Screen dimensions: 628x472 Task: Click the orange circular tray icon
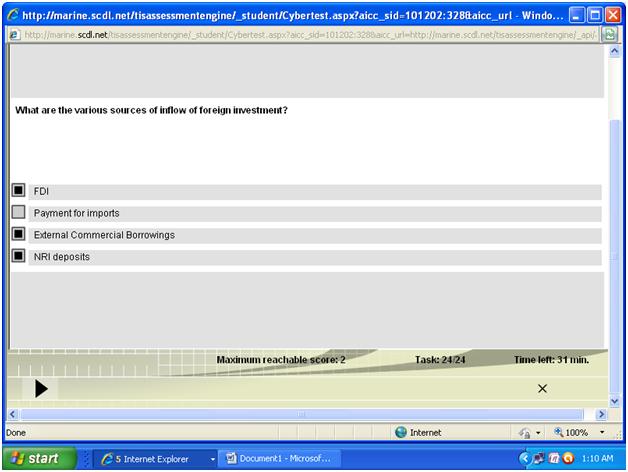(x=568, y=458)
